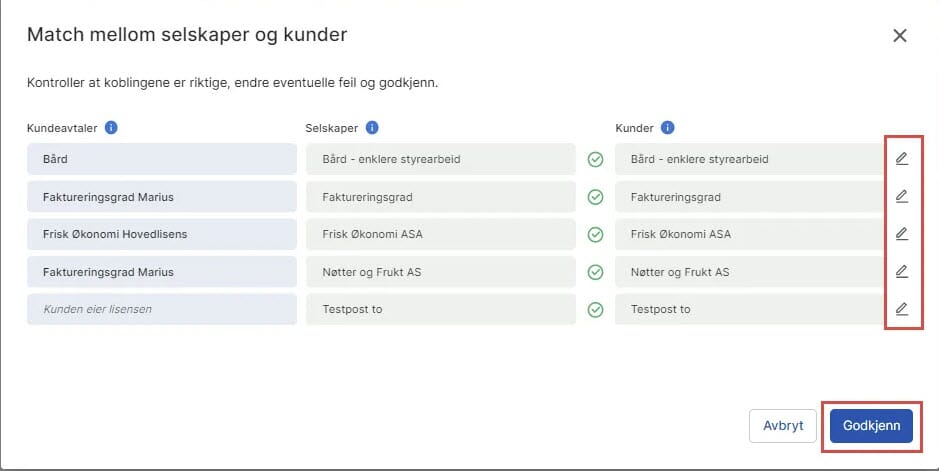The image size is (939, 471).
Task: Edit the Frisk Økonomi ASA customer match
Action: 901,234
